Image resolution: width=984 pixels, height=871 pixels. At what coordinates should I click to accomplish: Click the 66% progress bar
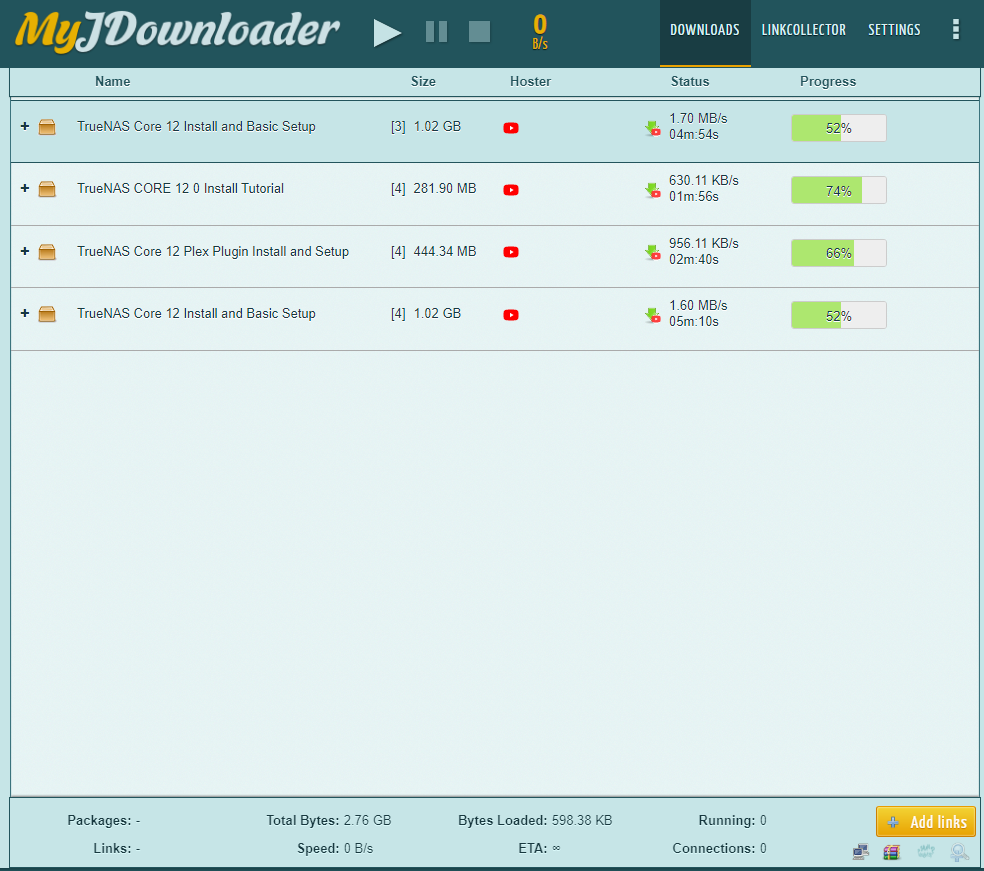pos(838,253)
